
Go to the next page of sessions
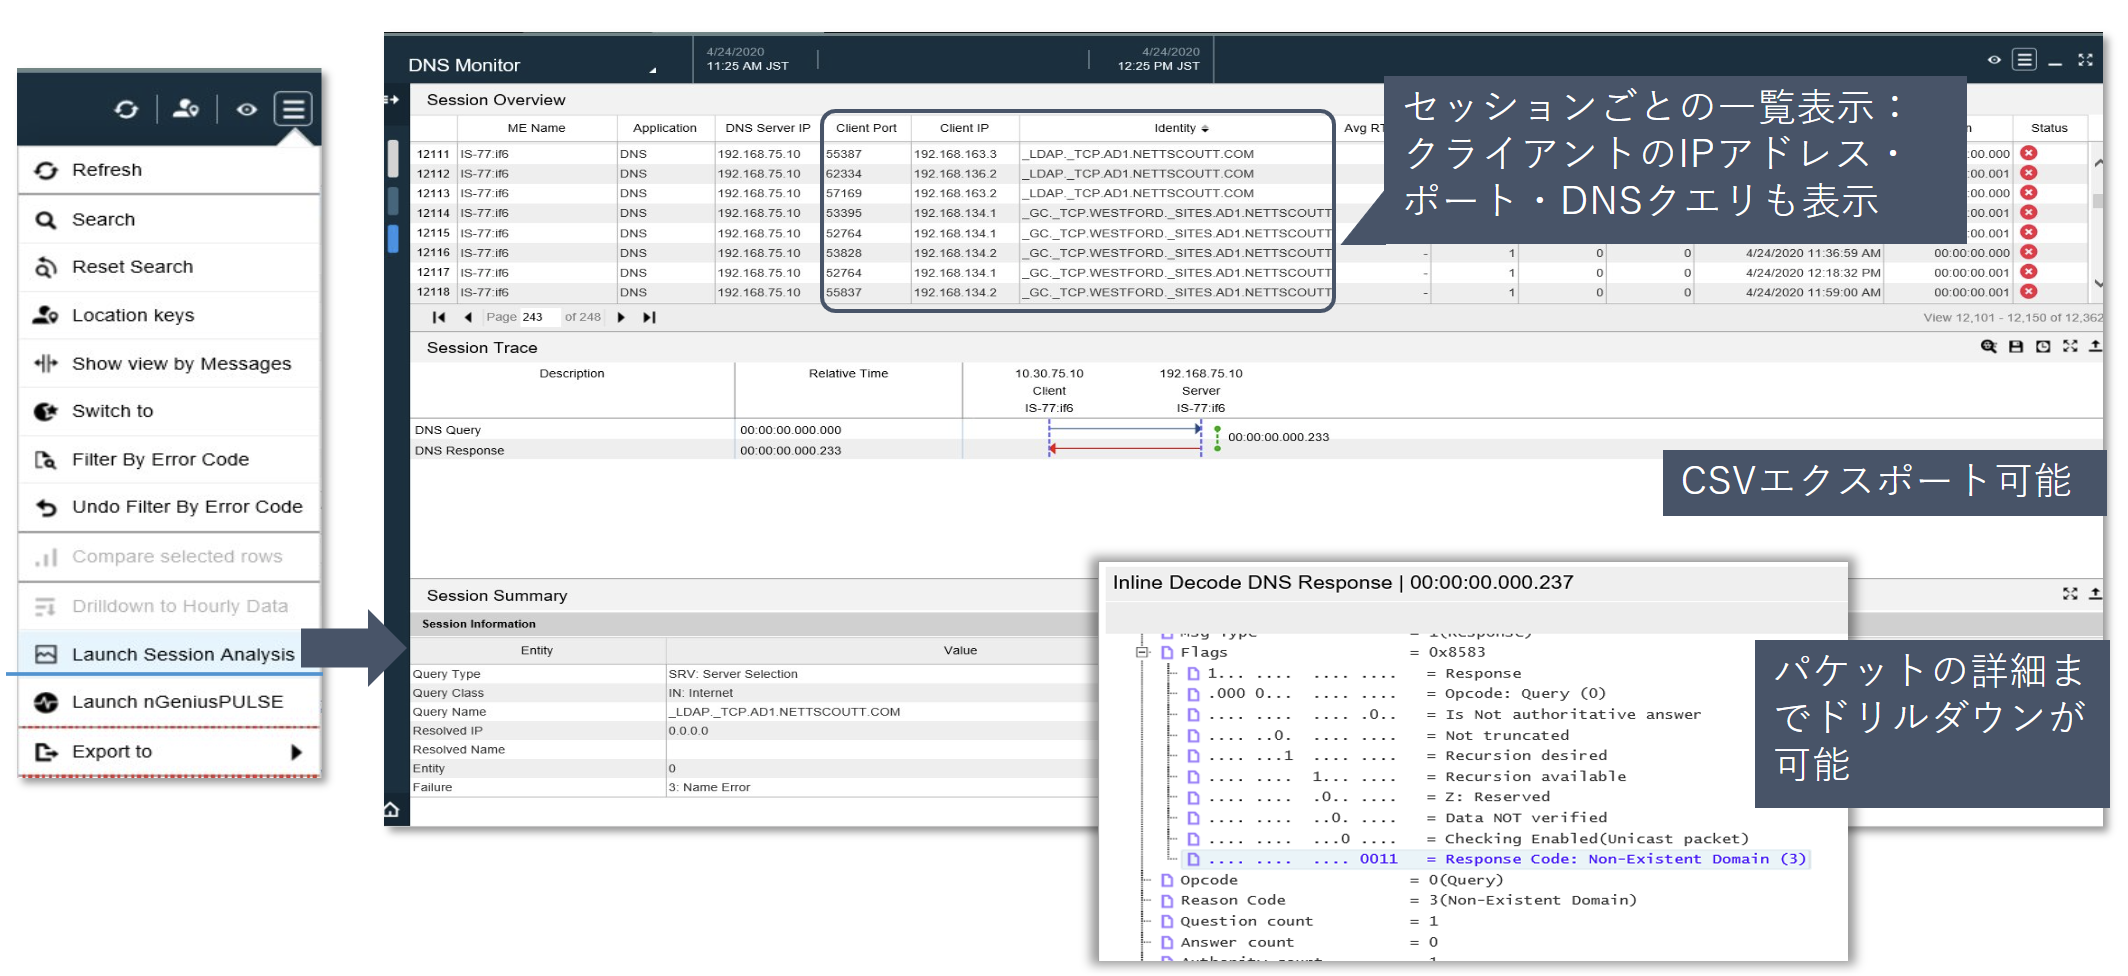click(621, 317)
